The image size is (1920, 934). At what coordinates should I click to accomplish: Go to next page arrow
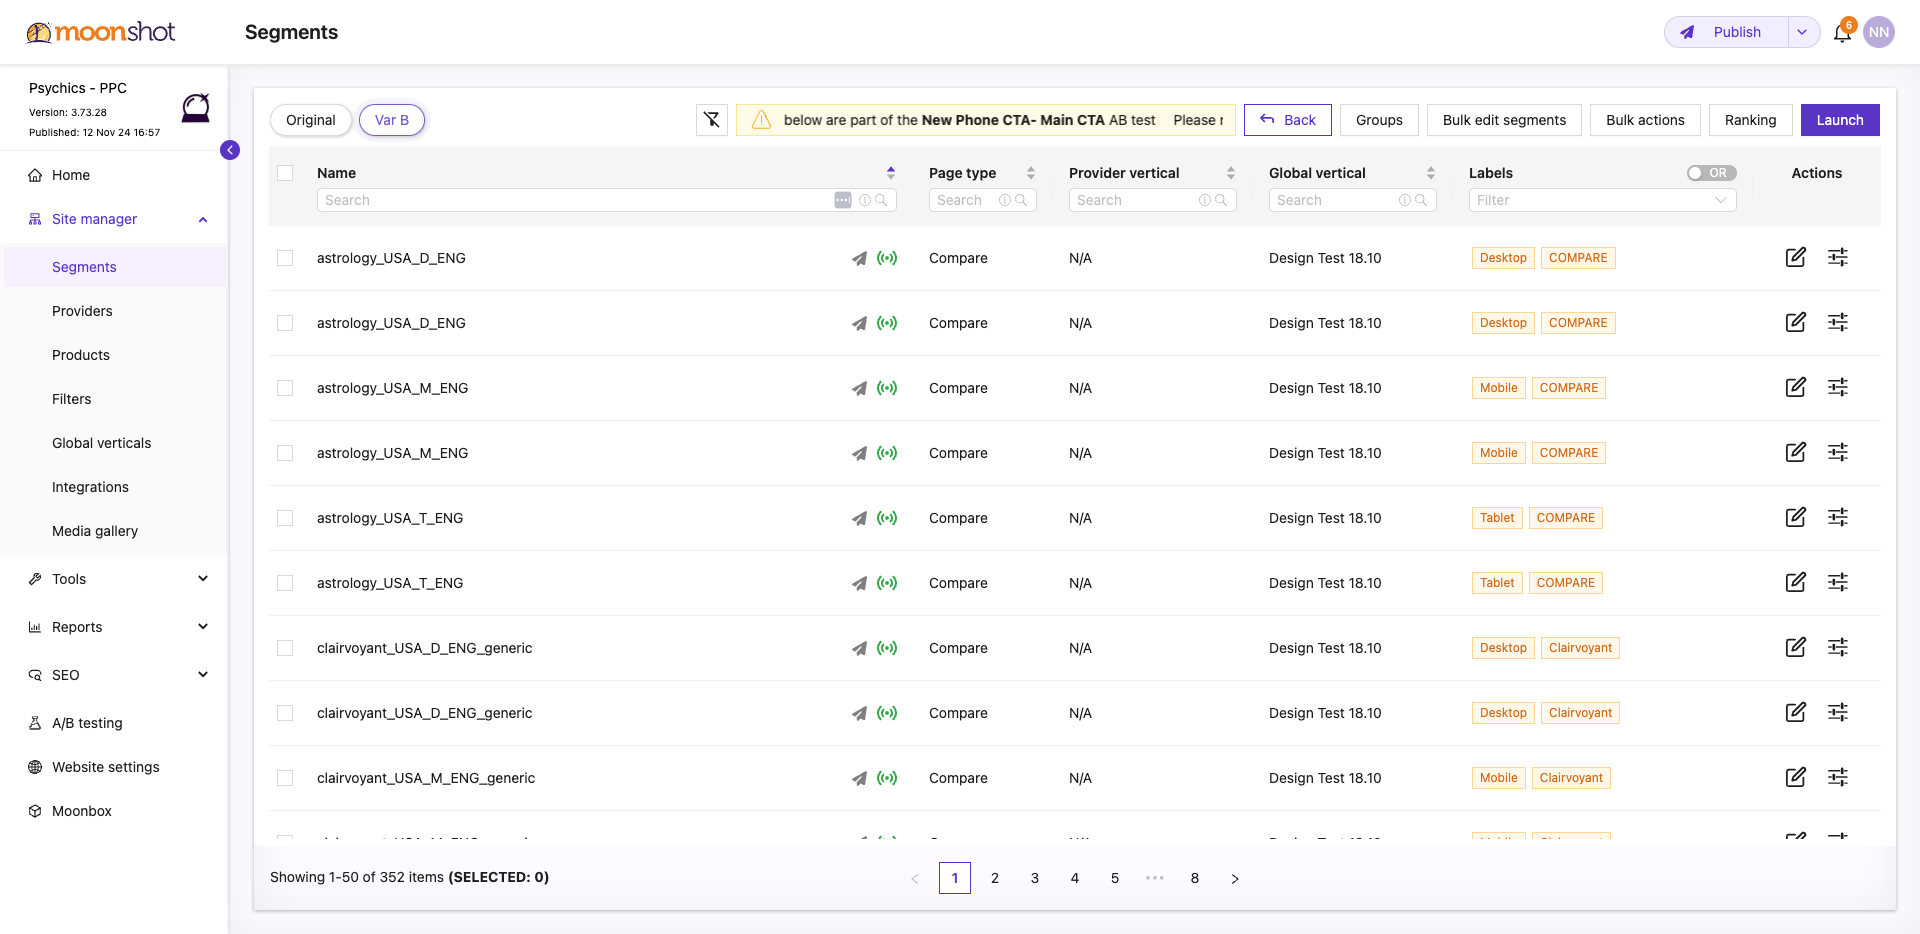pos(1235,878)
